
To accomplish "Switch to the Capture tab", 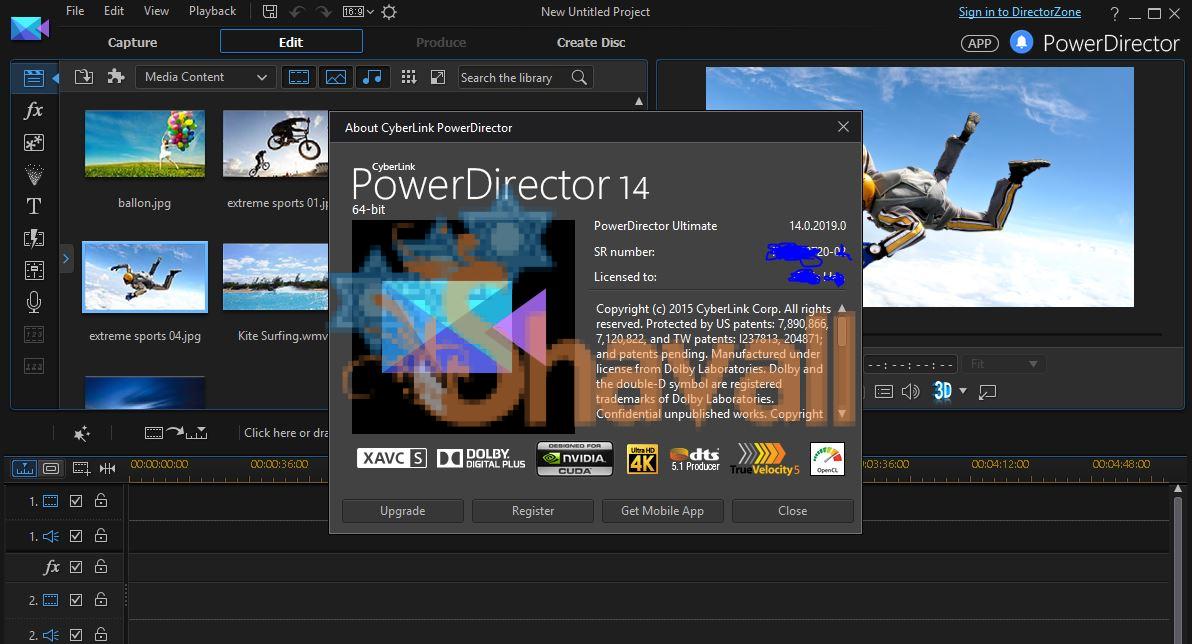I will (x=132, y=43).
